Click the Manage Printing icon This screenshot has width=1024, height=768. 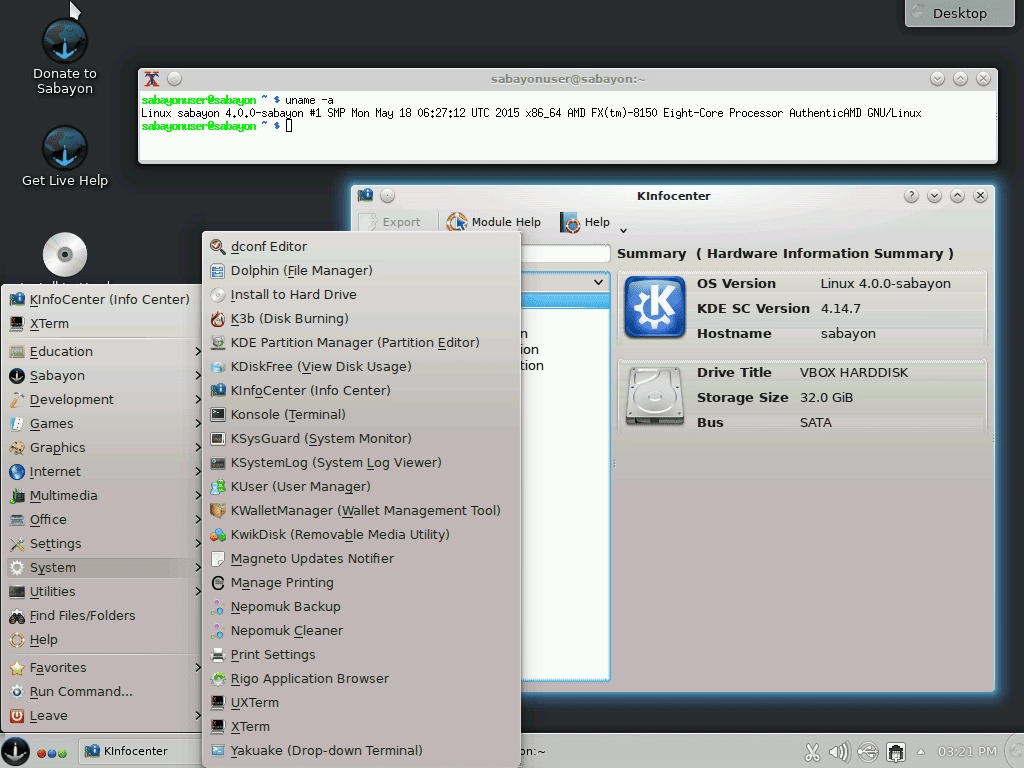click(x=217, y=583)
